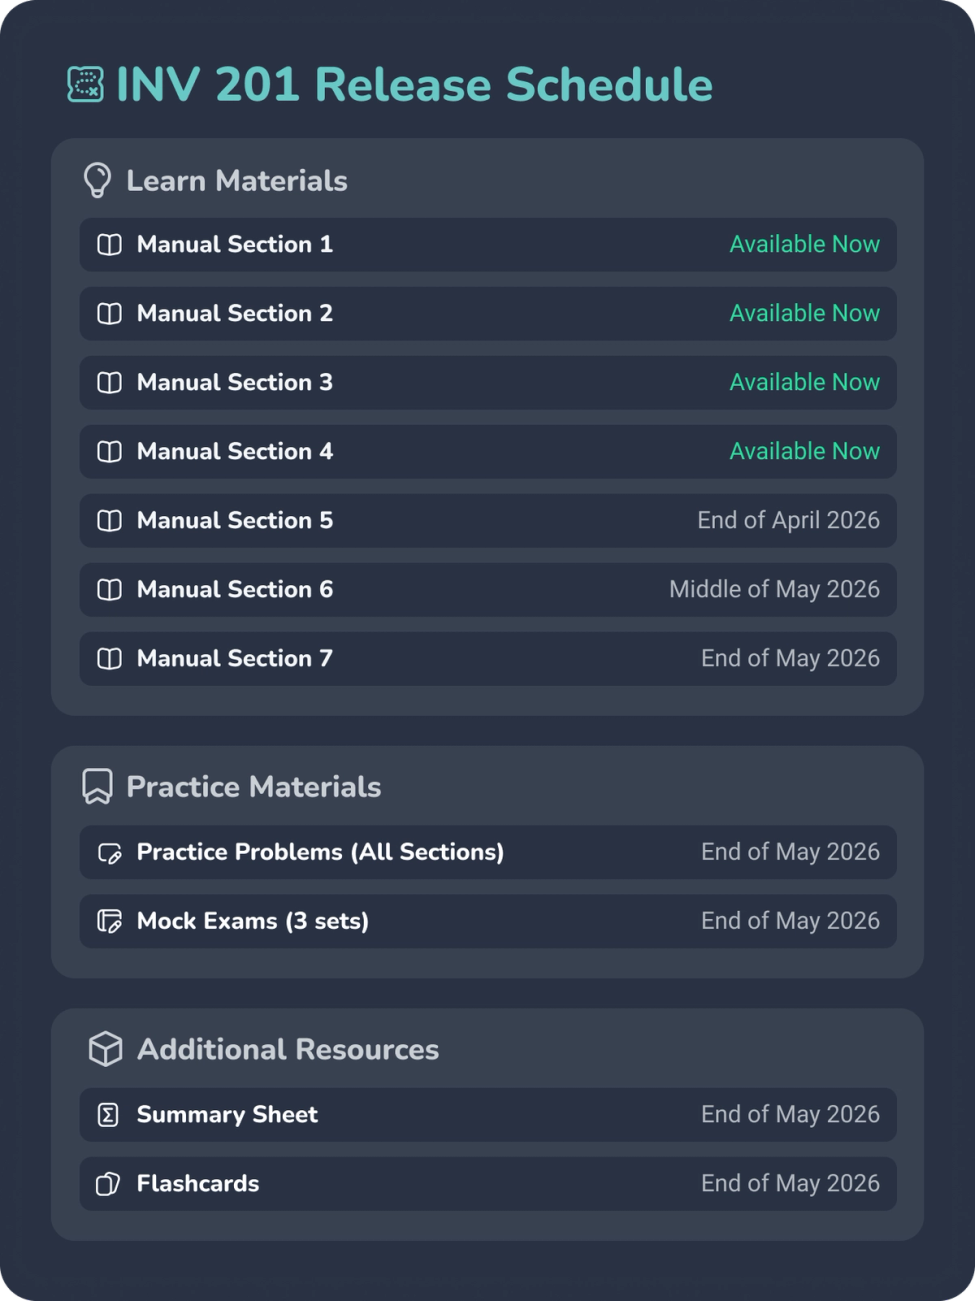Viewport: 975px width, 1301px height.
Task: Click the End of April 2026 date for Section 5
Action: coord(789,520)
